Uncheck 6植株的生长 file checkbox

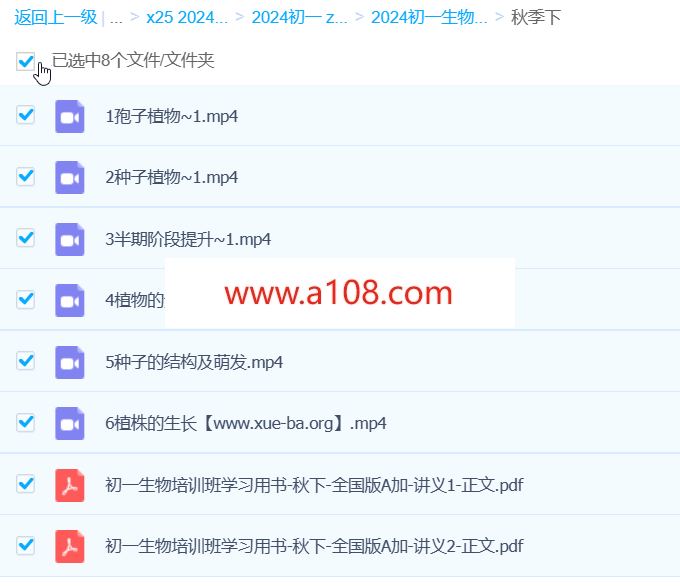[26, 422]
